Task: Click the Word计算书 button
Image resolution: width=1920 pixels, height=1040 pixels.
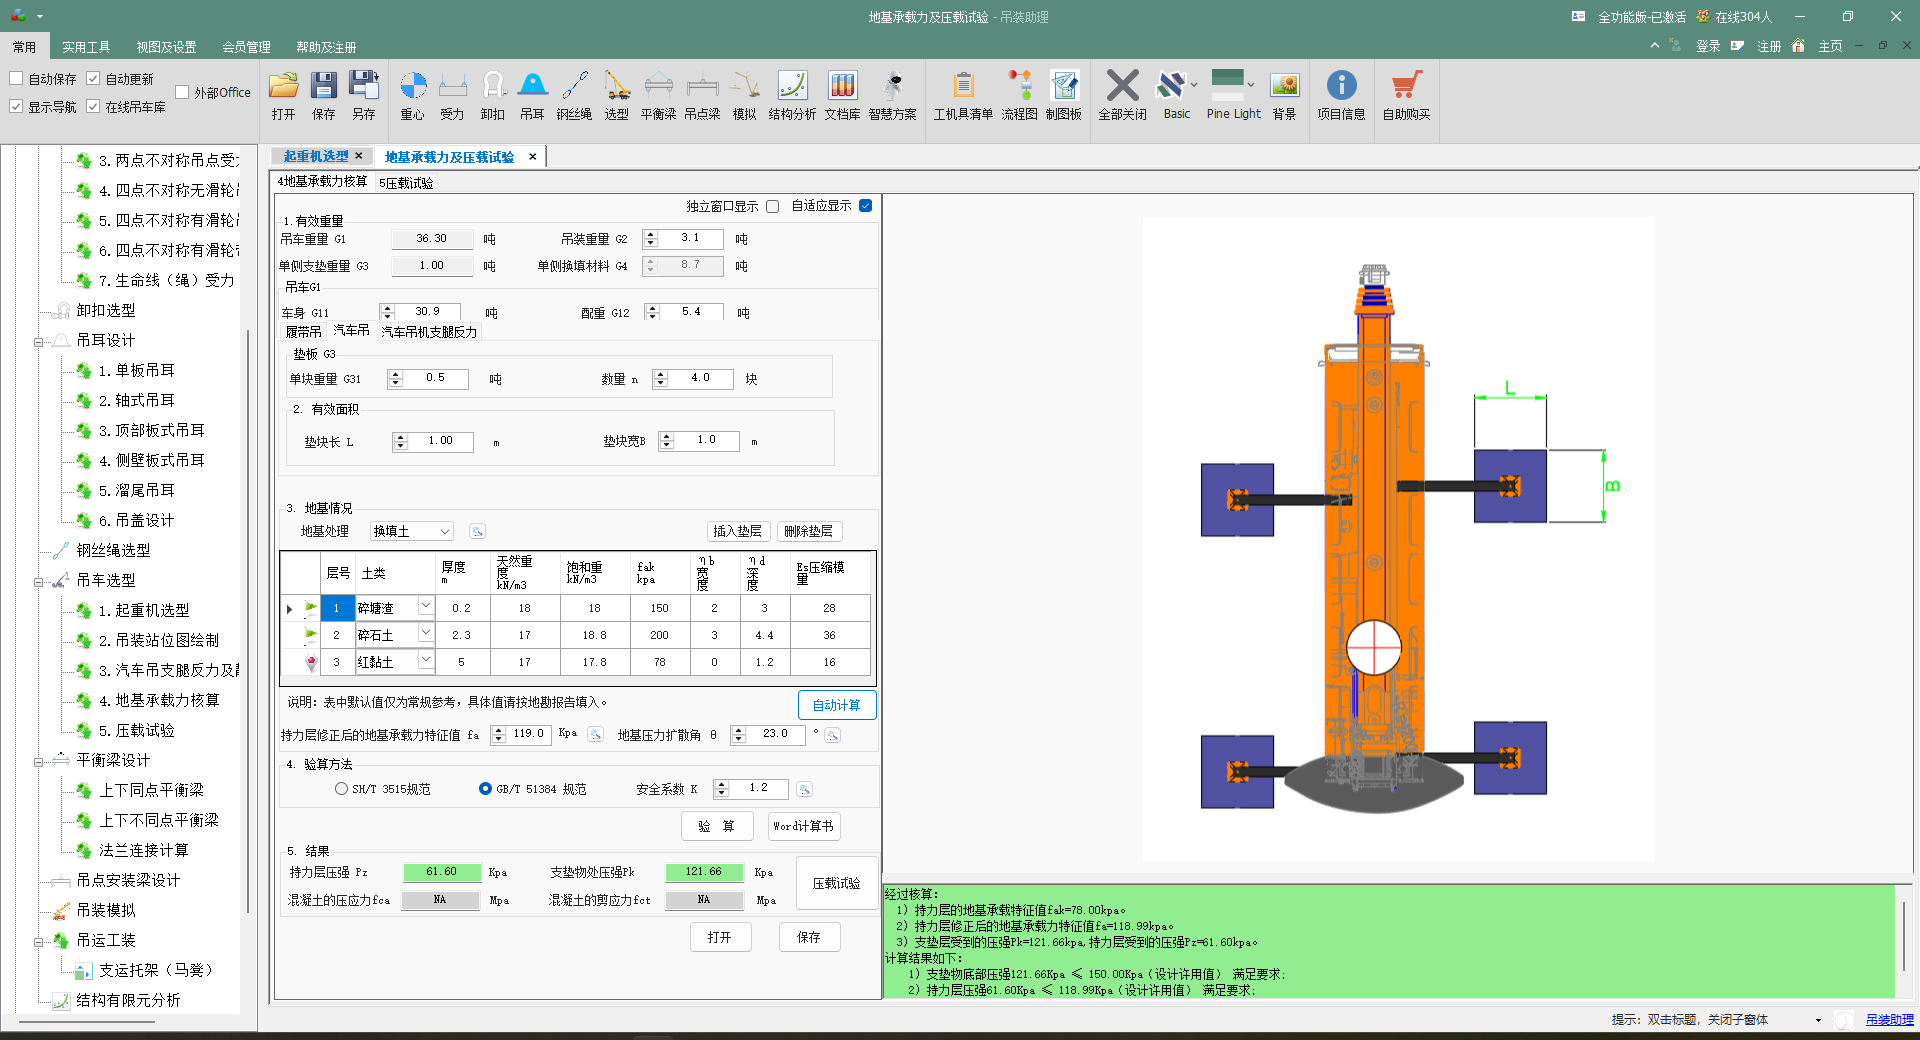Action: [x=804, y=826]
